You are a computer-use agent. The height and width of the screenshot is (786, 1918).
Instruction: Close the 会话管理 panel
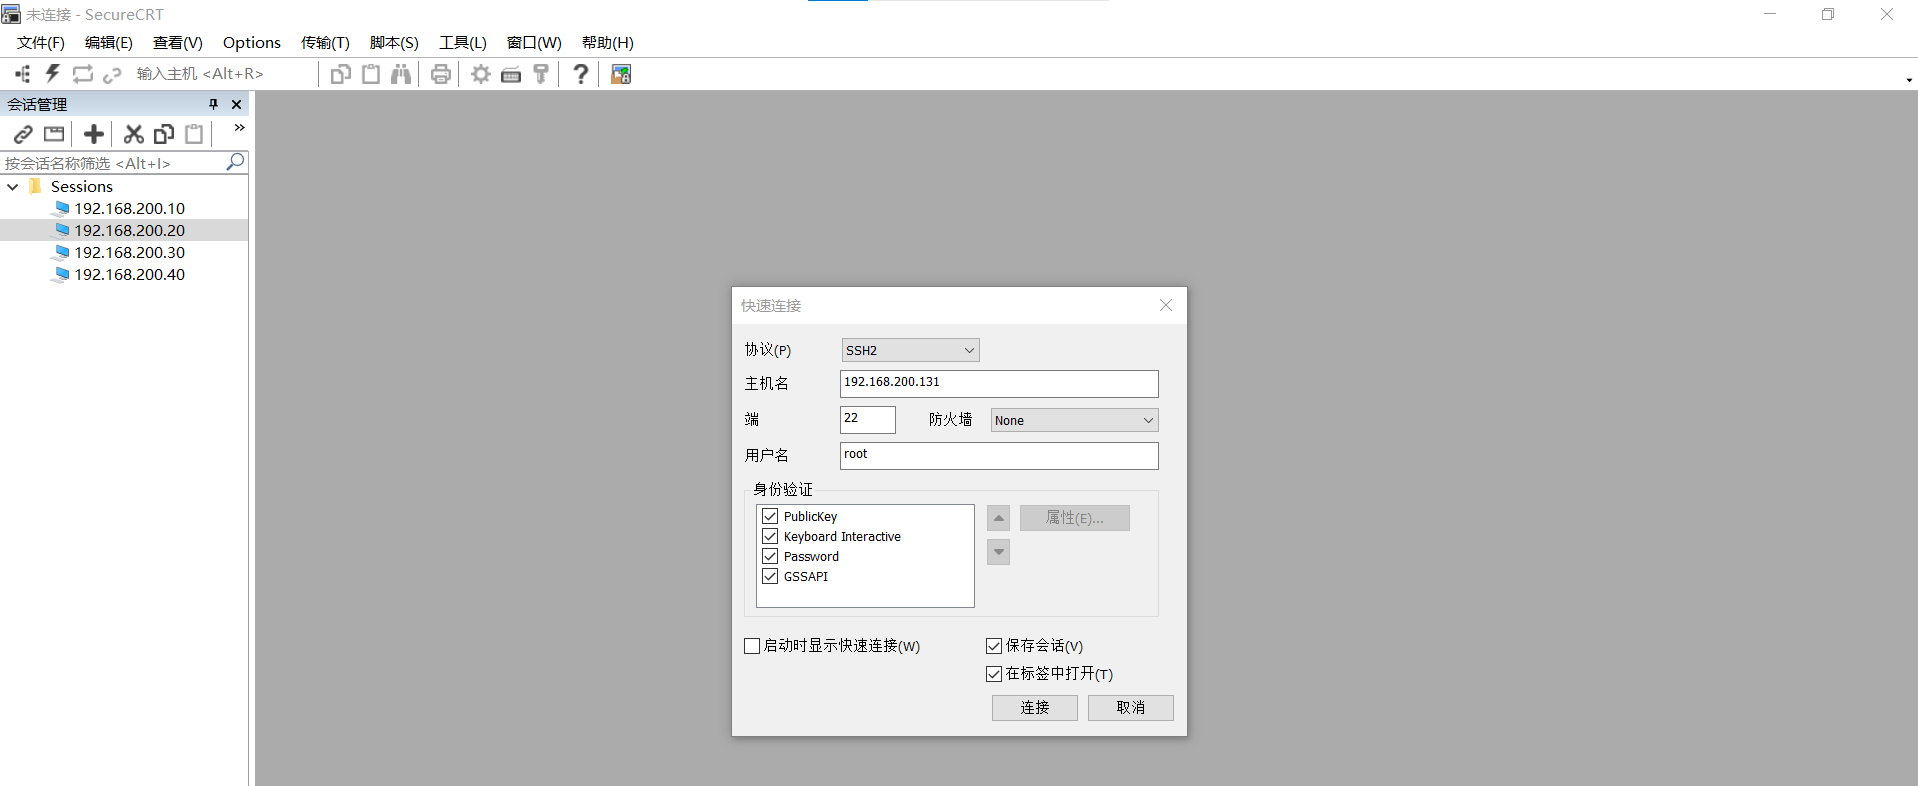[236, 104]
